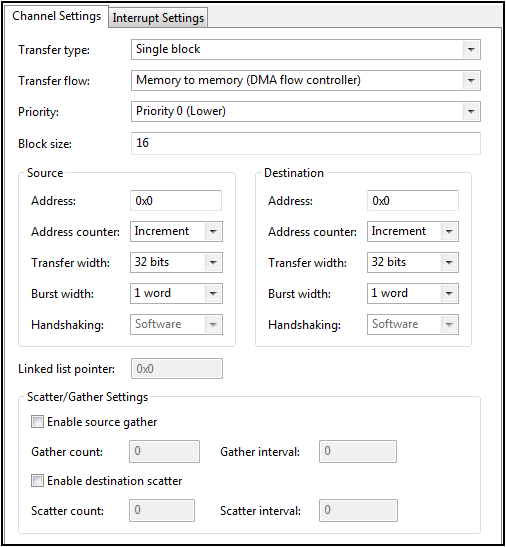Click the Destination group title
The width and height of the screenshot is (506, 547).
click(294, 173)
